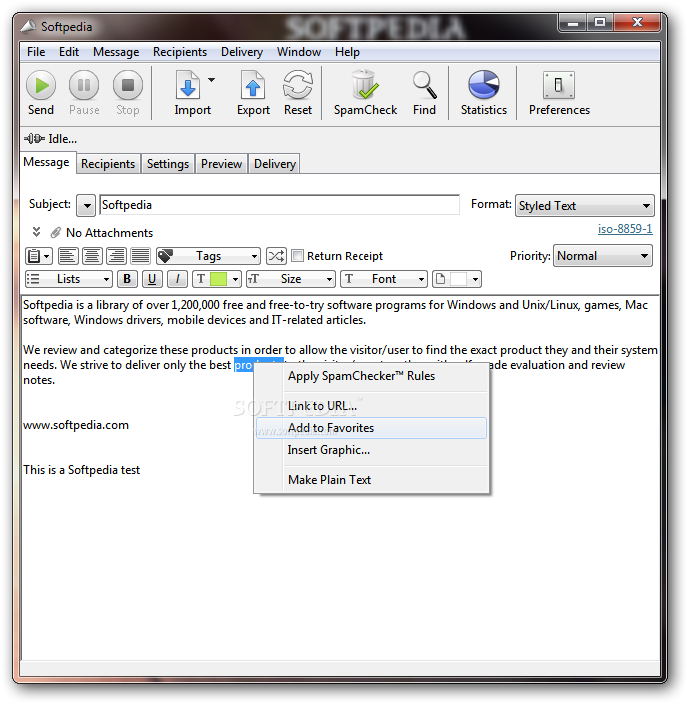Open the text Size dropdown
Screen dimensions: 688x704
(x=291, y=279)
